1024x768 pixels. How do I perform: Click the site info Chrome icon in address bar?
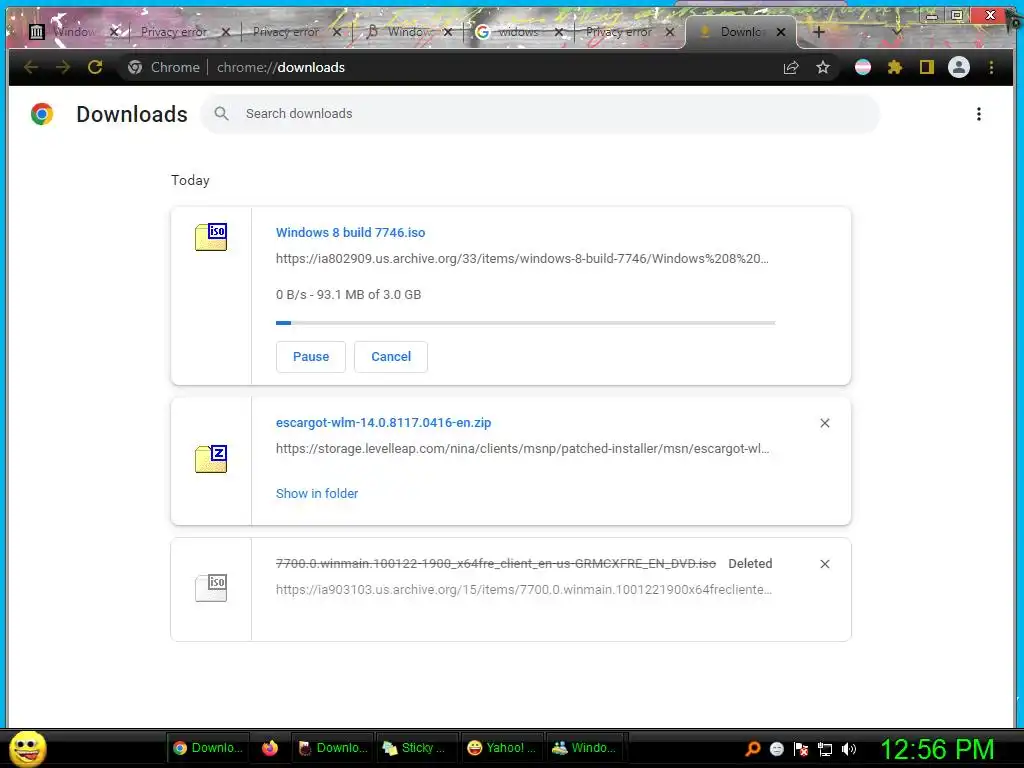coord(135,67)
